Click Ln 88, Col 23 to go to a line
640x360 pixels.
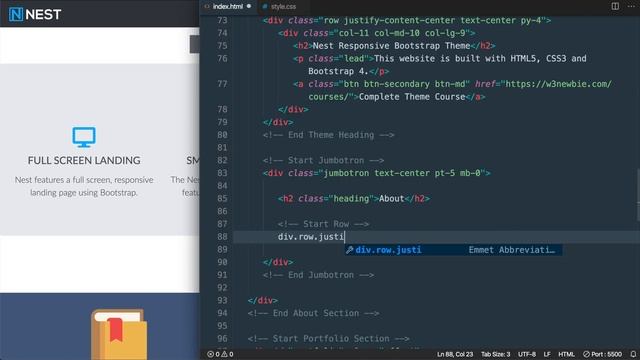455,354
